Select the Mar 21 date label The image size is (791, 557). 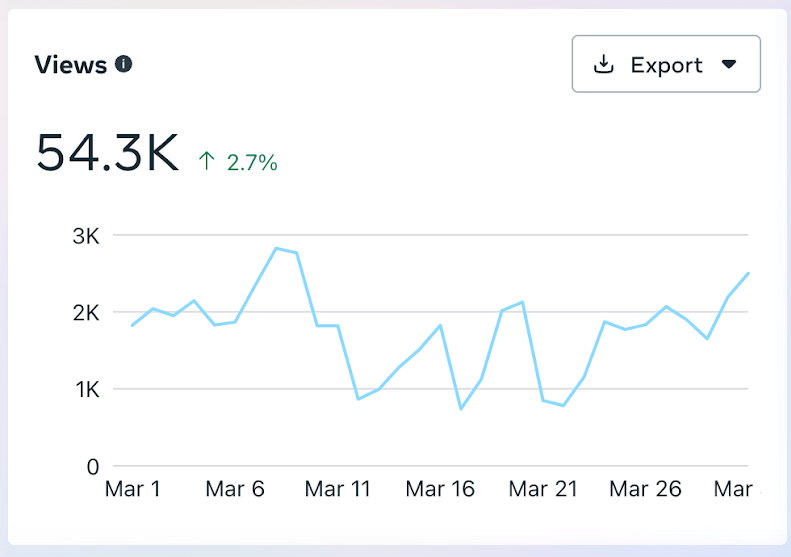coord(542,489)
